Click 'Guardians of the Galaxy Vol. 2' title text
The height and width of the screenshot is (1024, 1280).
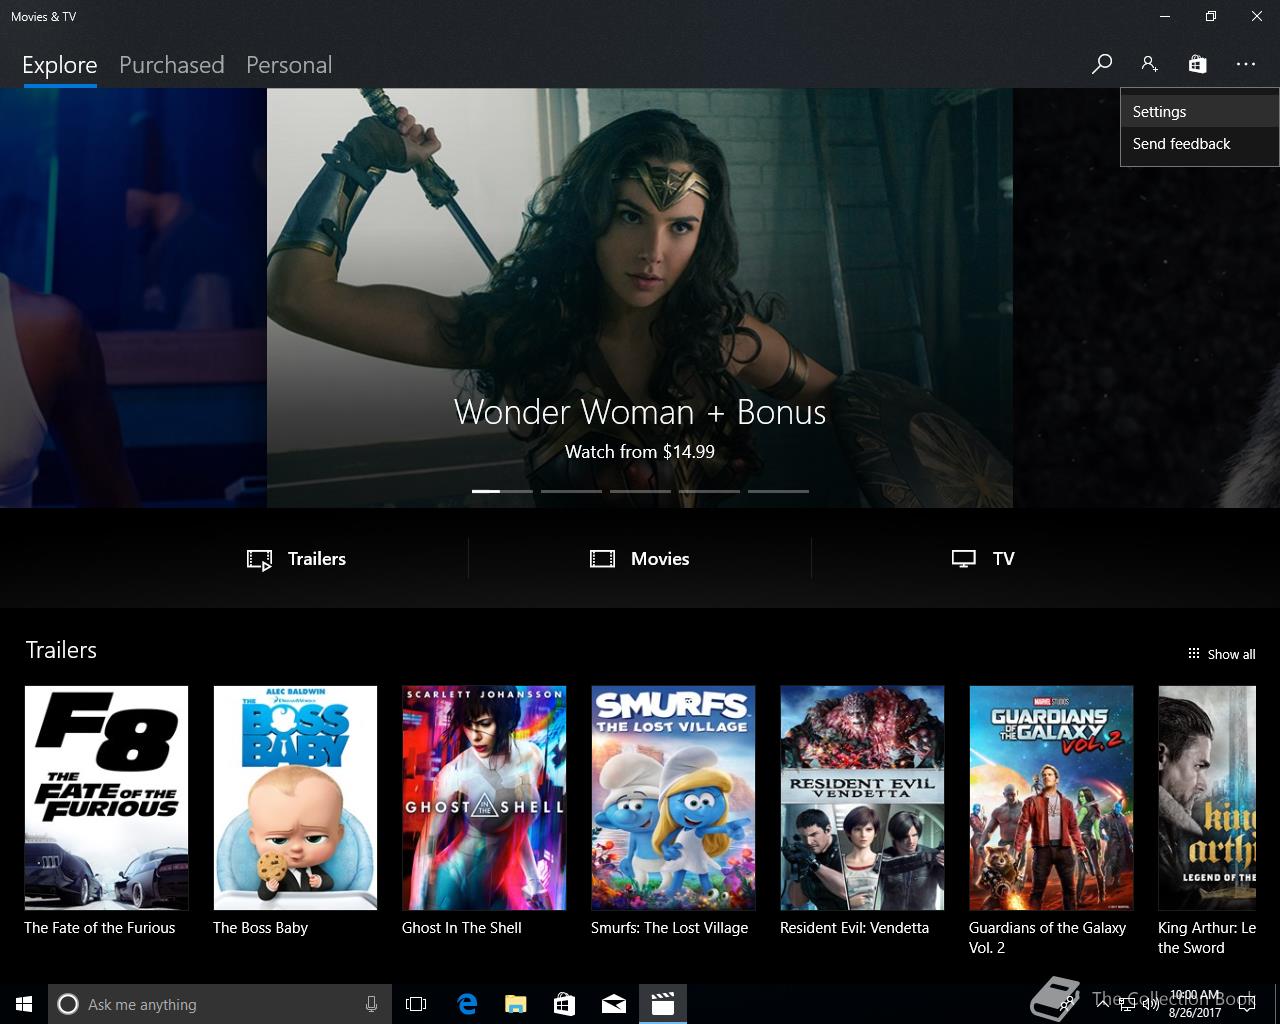1047,938
